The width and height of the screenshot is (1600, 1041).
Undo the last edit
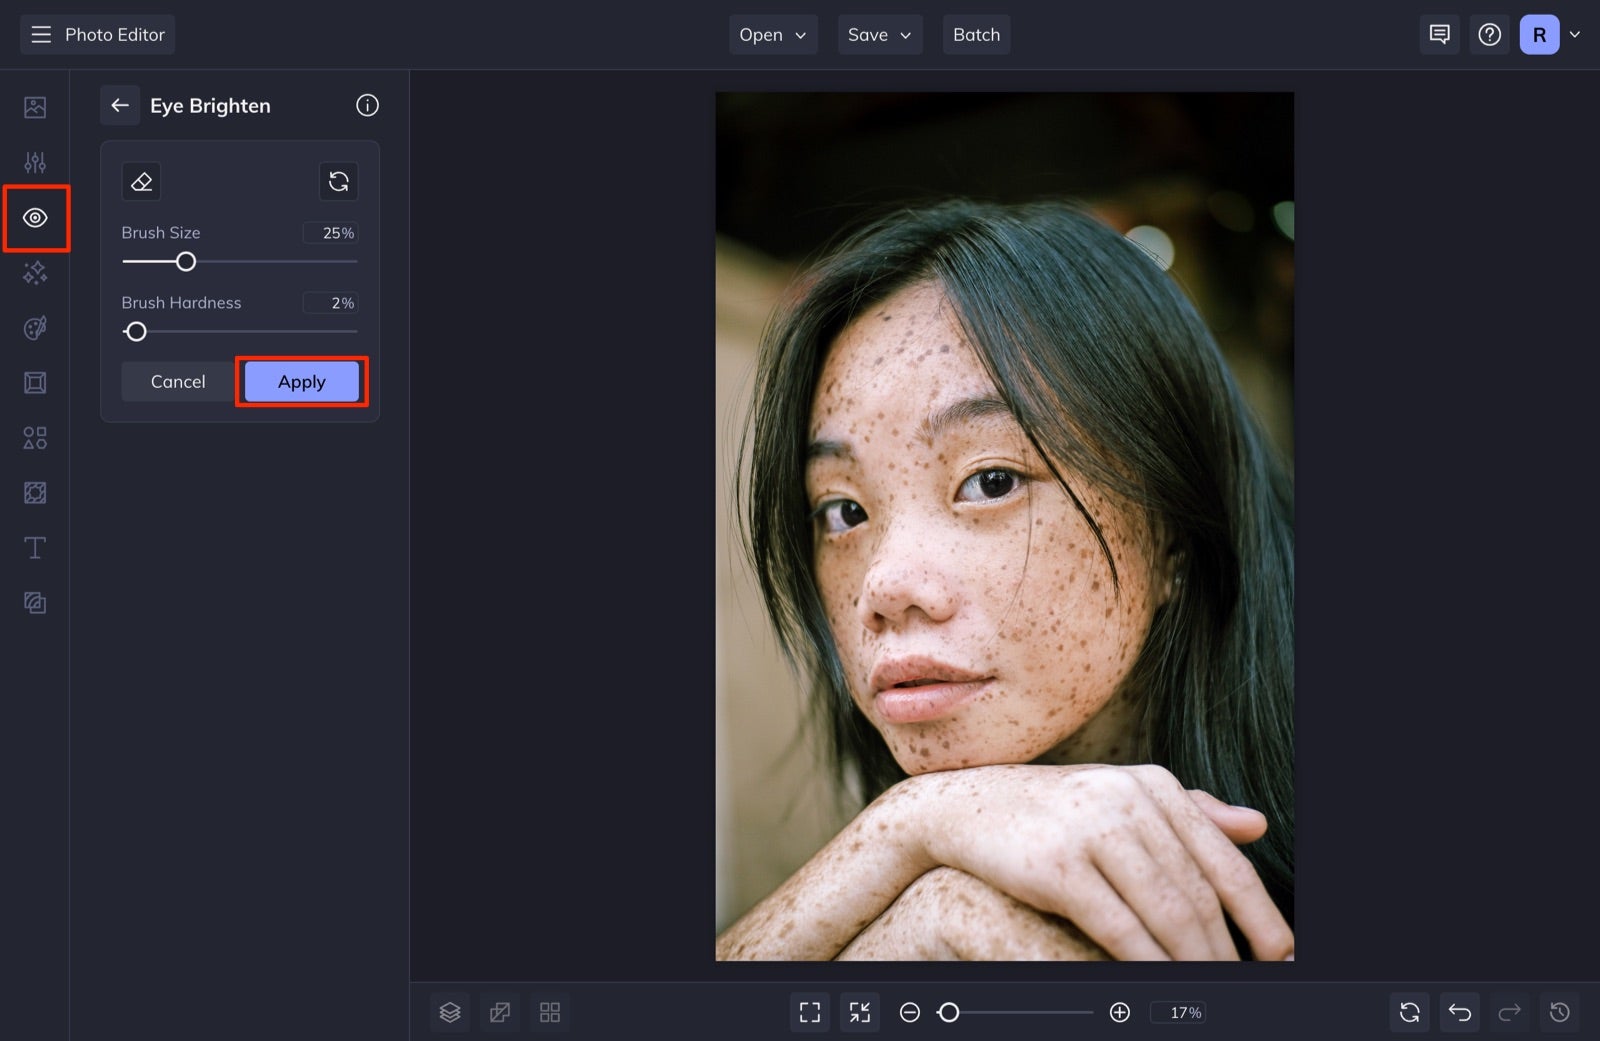(x=1459, y=1012)
